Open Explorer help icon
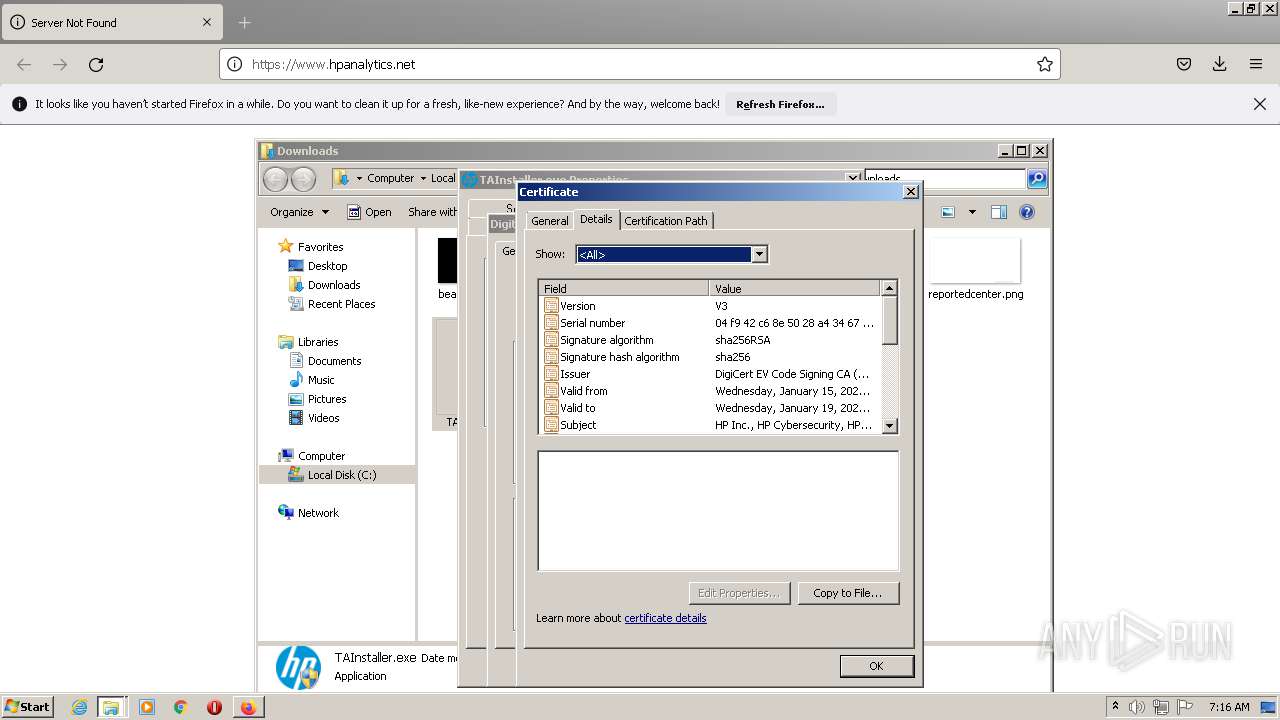The image size is (1280, 720). [x=1026, y=212]
